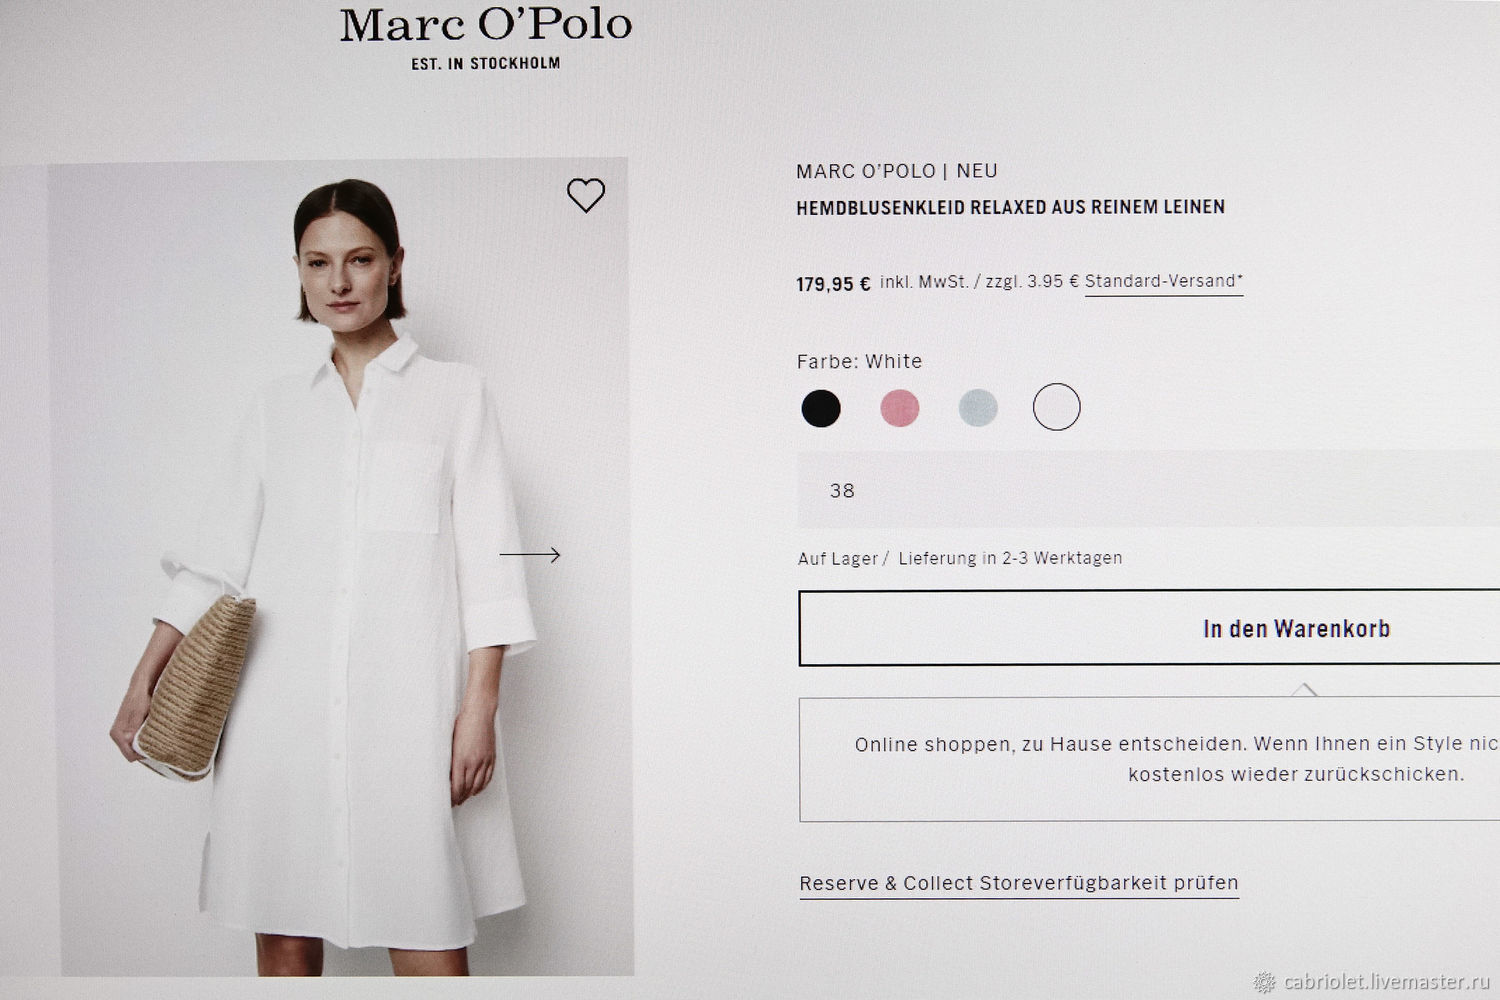Open Standard-Versand shipping info link
1500x1000 pixels.
(x=1164, y=282)
